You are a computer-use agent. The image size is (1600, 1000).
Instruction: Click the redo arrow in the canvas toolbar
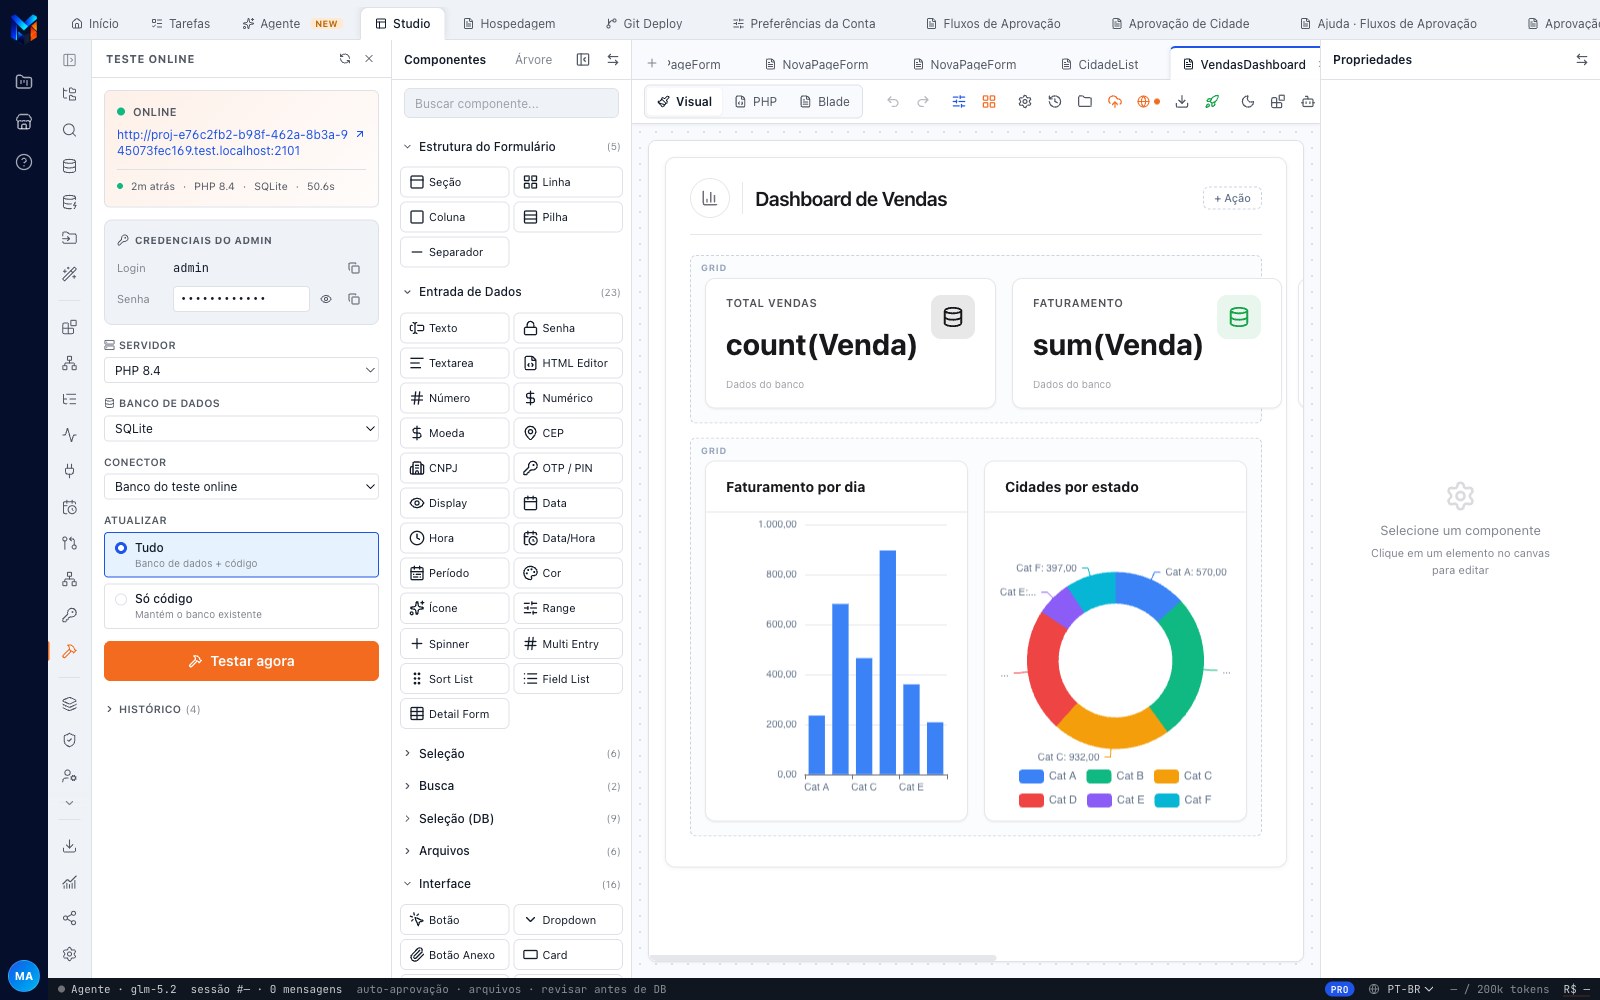923,102
